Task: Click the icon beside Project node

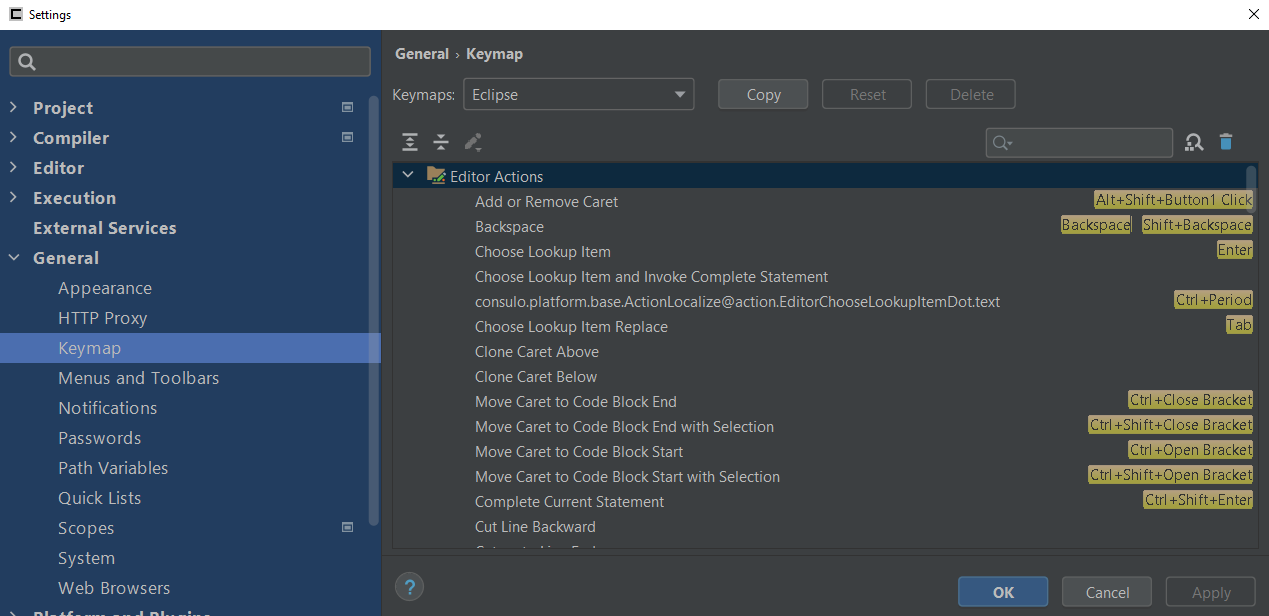Action: coord(347,107)
